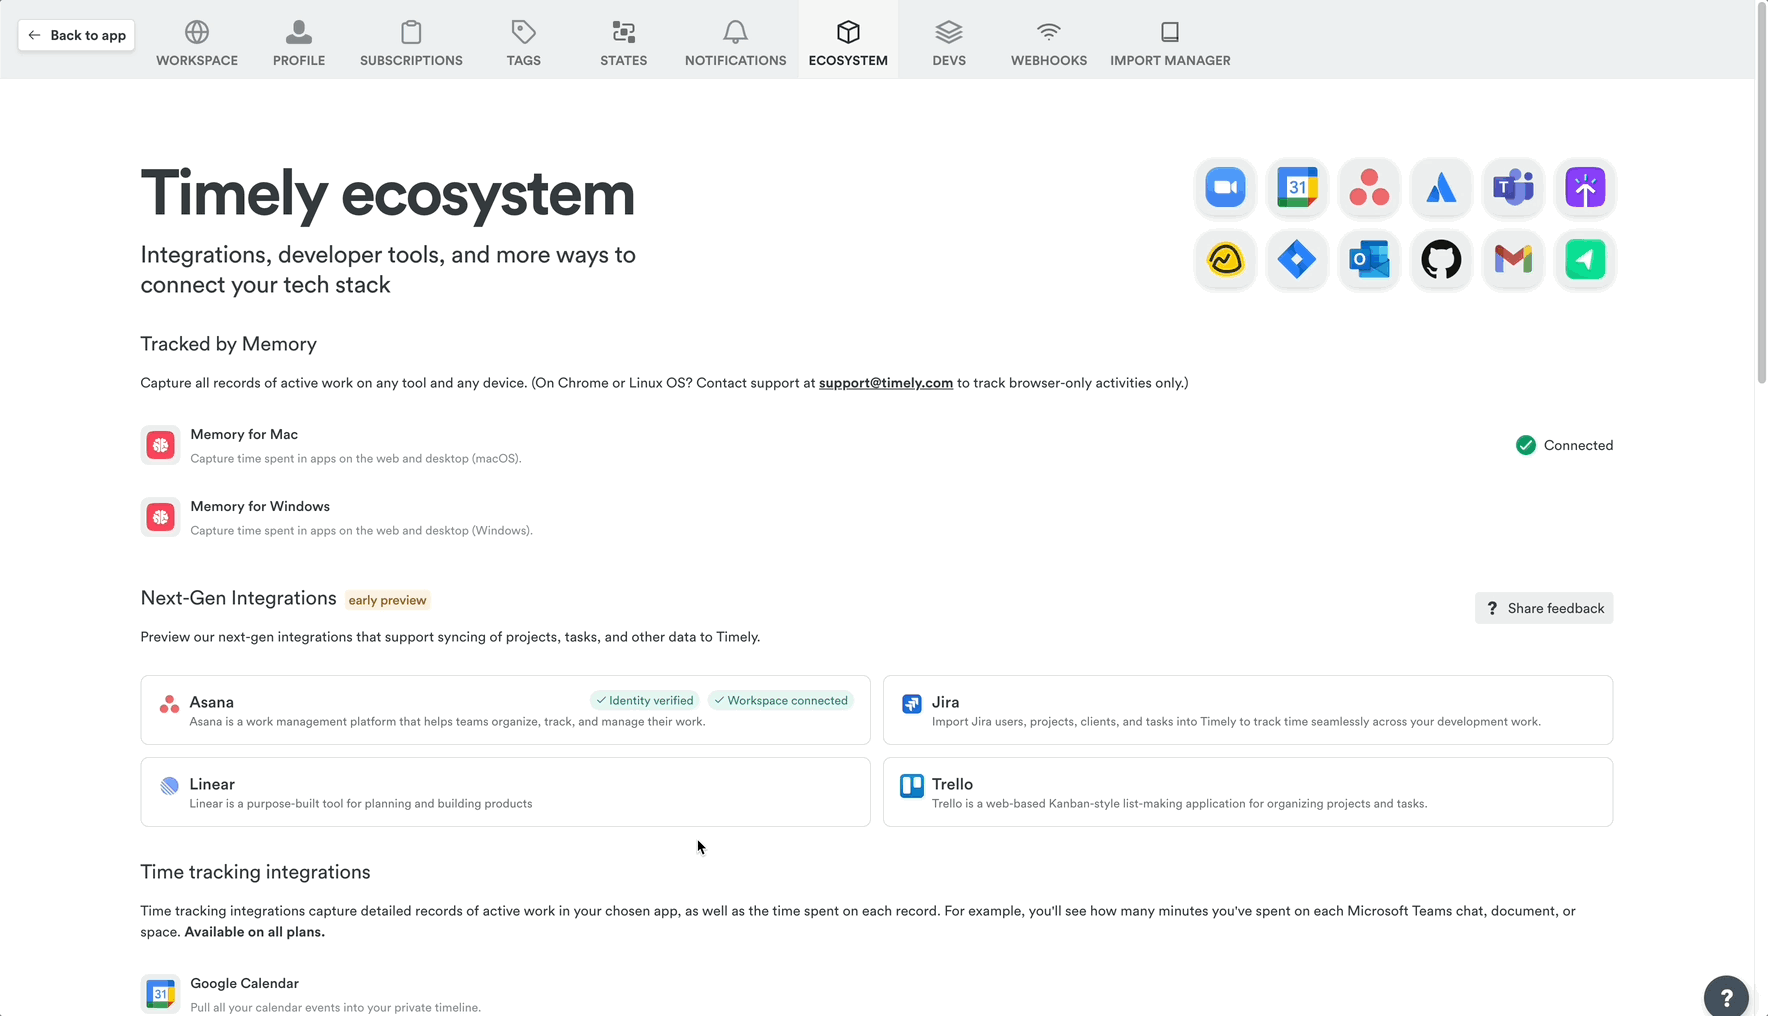Click the Linear icon on the Linear card

pos(169,786)
